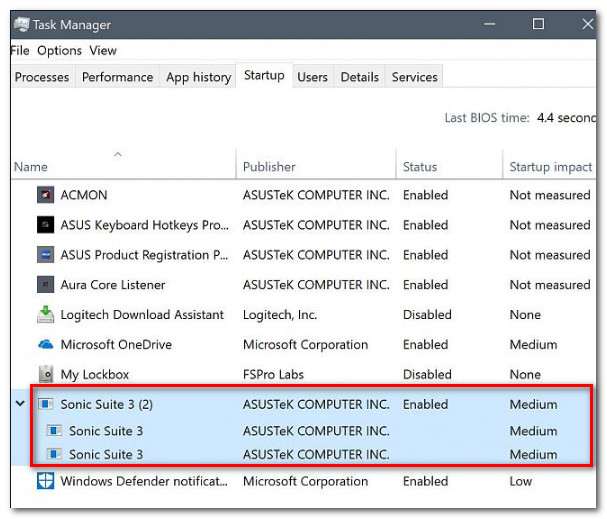Click the My Lockbox icon
Screen dimensions: 607x519
click(45, 375)
